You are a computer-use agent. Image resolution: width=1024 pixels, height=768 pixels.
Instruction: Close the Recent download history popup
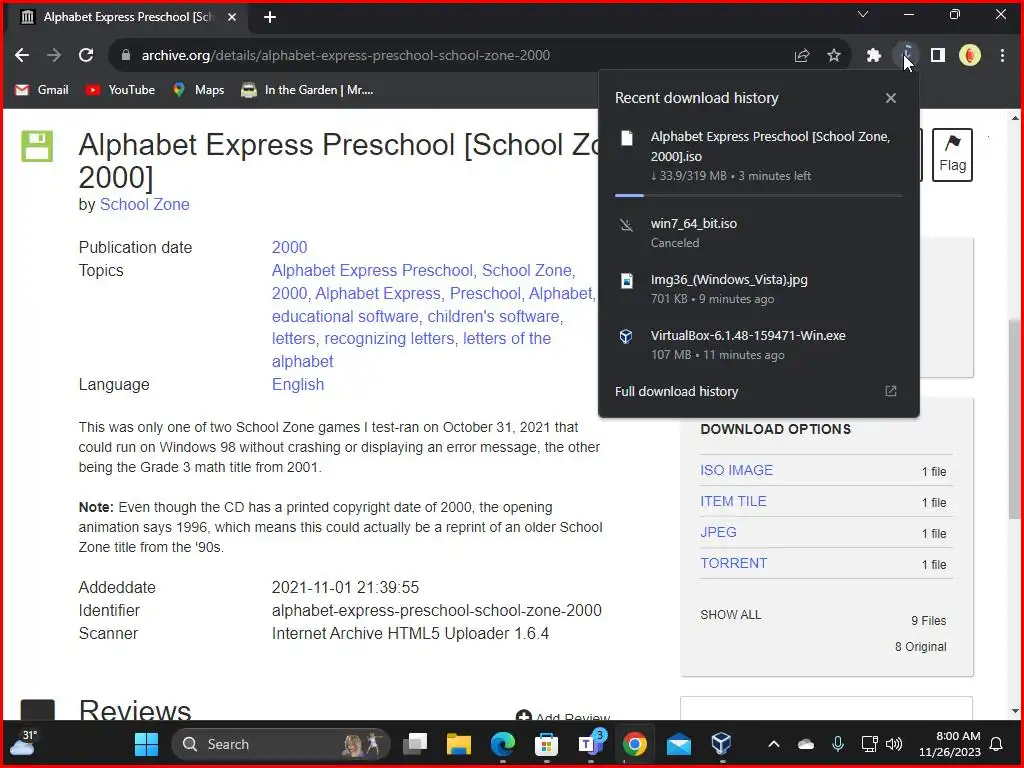tap(891, 98)
